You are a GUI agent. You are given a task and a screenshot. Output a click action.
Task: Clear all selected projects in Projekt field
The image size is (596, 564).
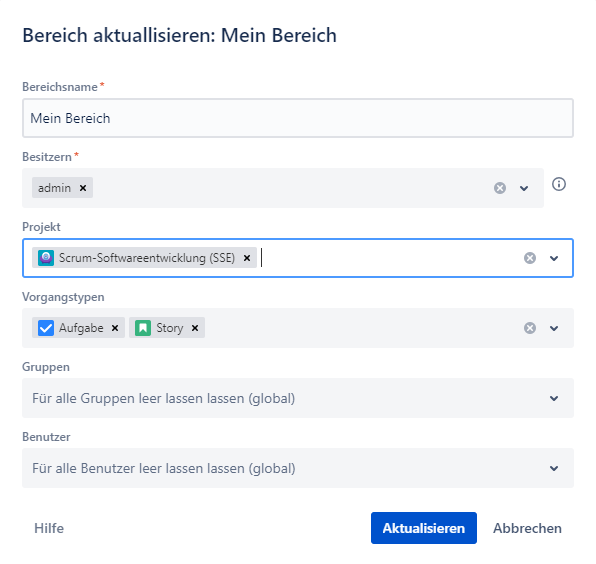coord(530,258)
